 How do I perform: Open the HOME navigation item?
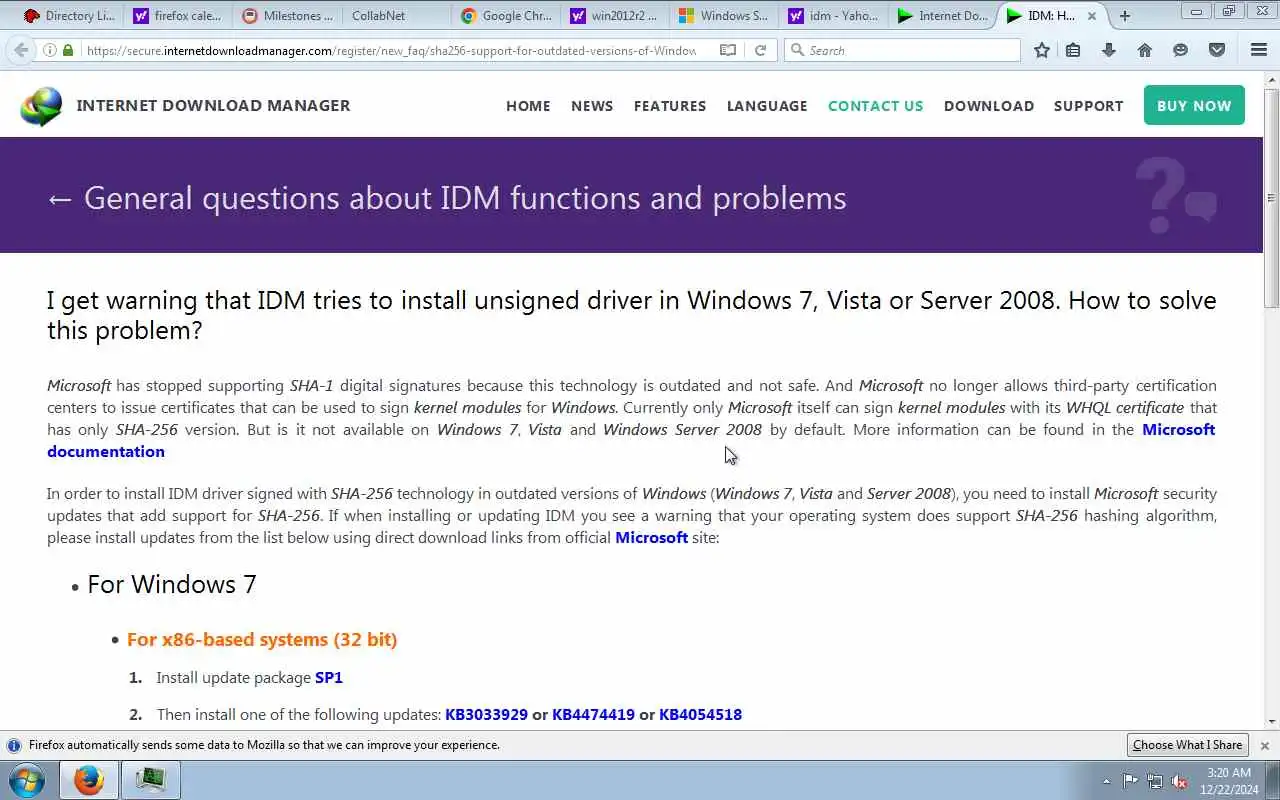[528, 106]
